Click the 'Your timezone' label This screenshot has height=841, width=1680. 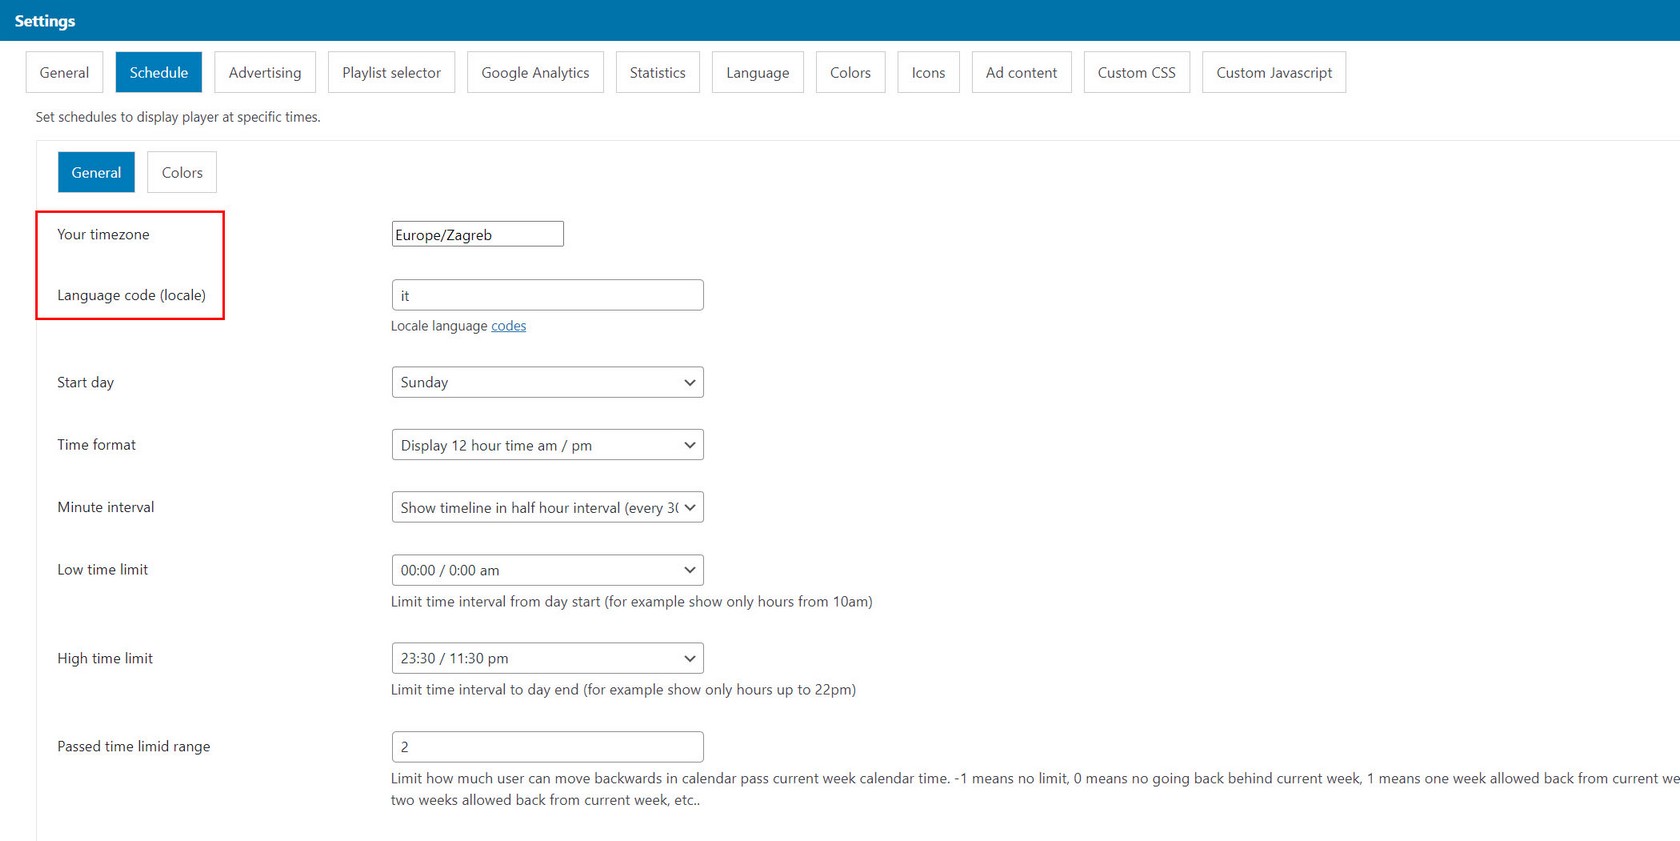coord(103,234)
